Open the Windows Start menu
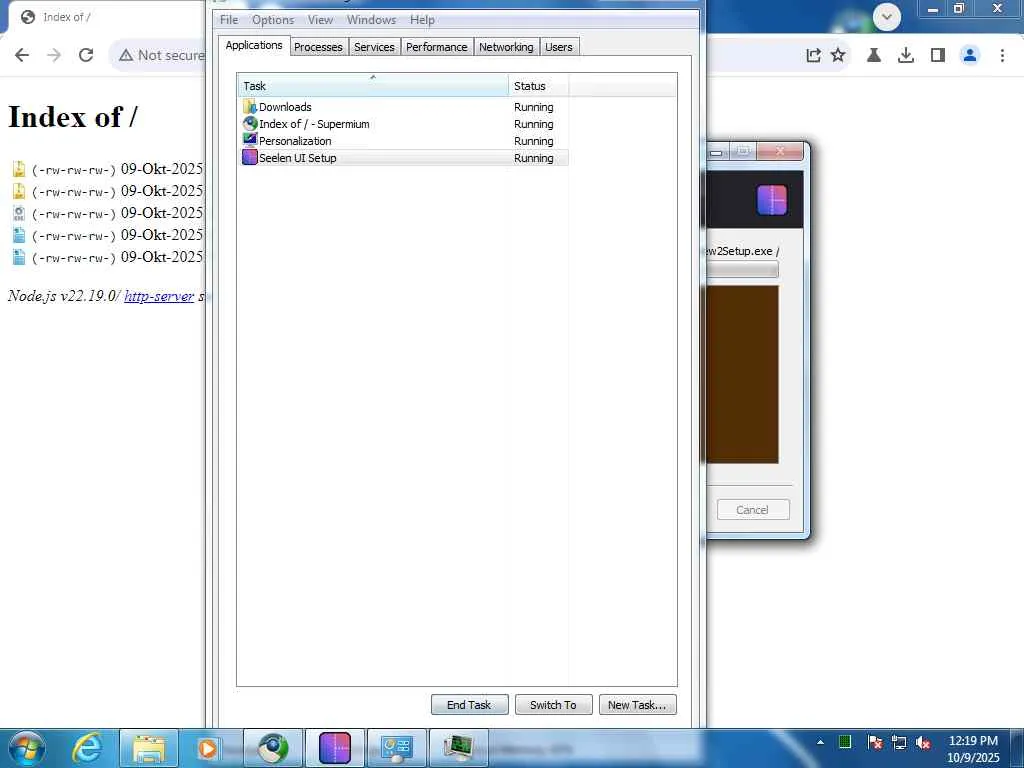Viewport: 1024px width, 768px height. tap(26, 748)
